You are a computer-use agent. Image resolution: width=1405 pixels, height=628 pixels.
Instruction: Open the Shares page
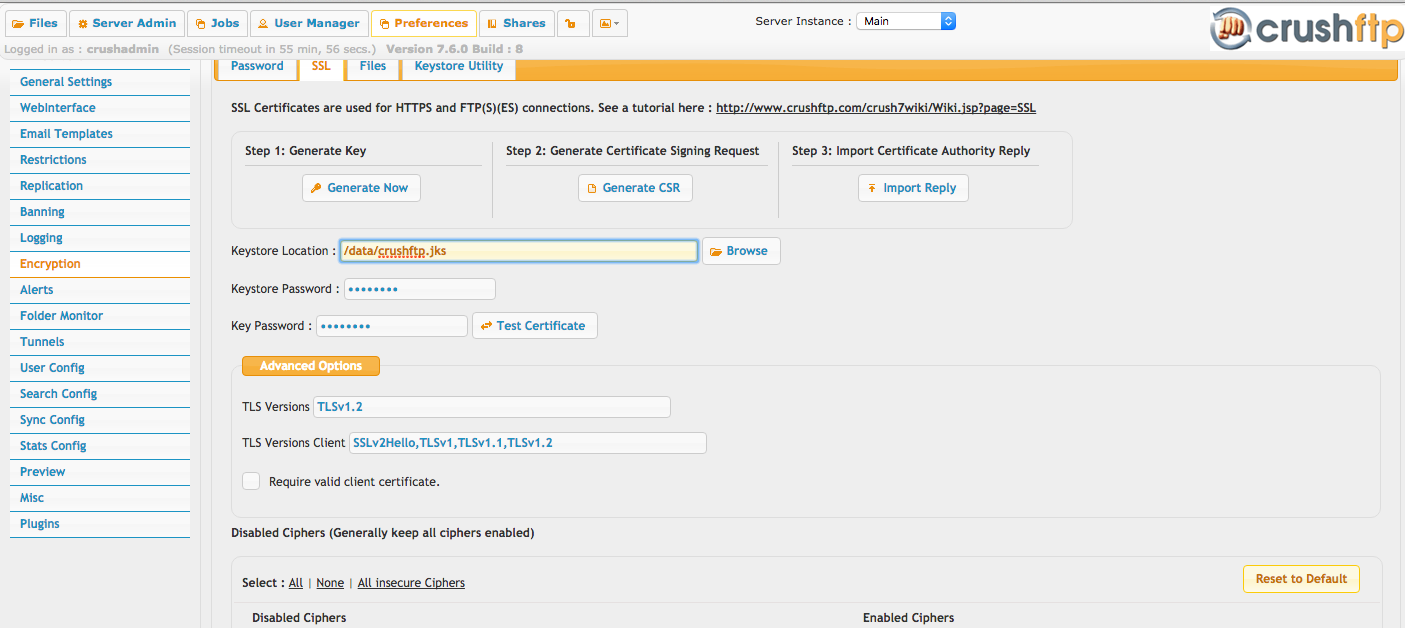(x=517, y=23)
